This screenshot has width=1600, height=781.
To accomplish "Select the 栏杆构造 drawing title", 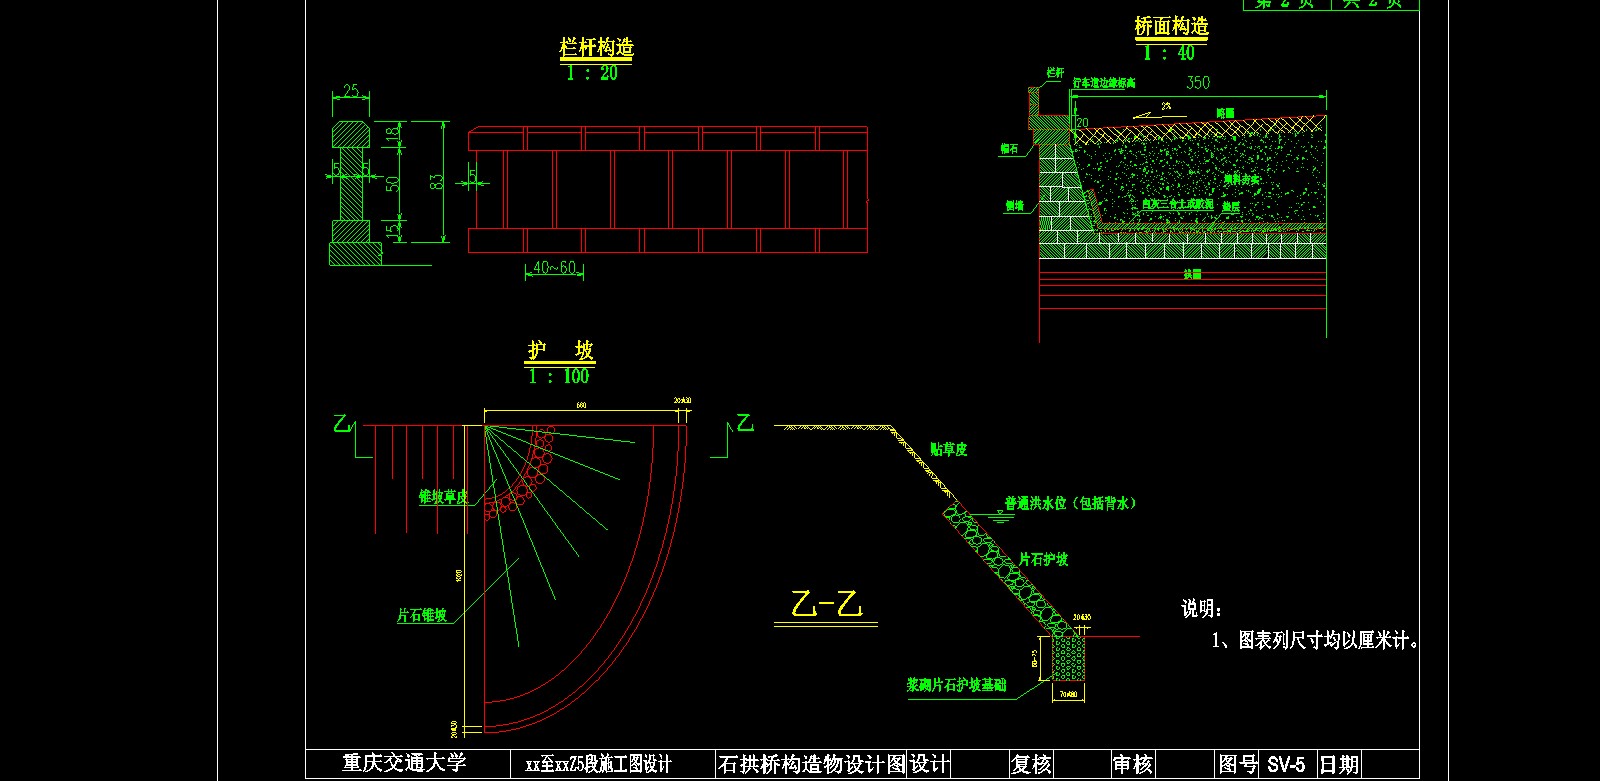I will pyautogui.click(x=596, y=47).
